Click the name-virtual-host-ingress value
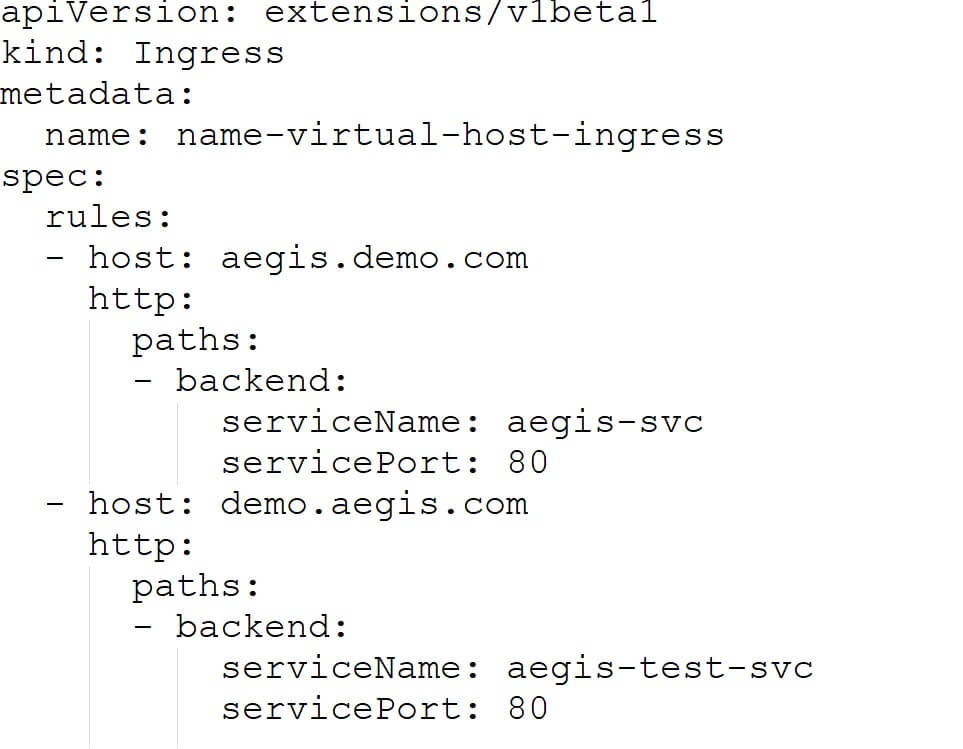The height and width of the screenshot is (749, 963). click(450, 135)
